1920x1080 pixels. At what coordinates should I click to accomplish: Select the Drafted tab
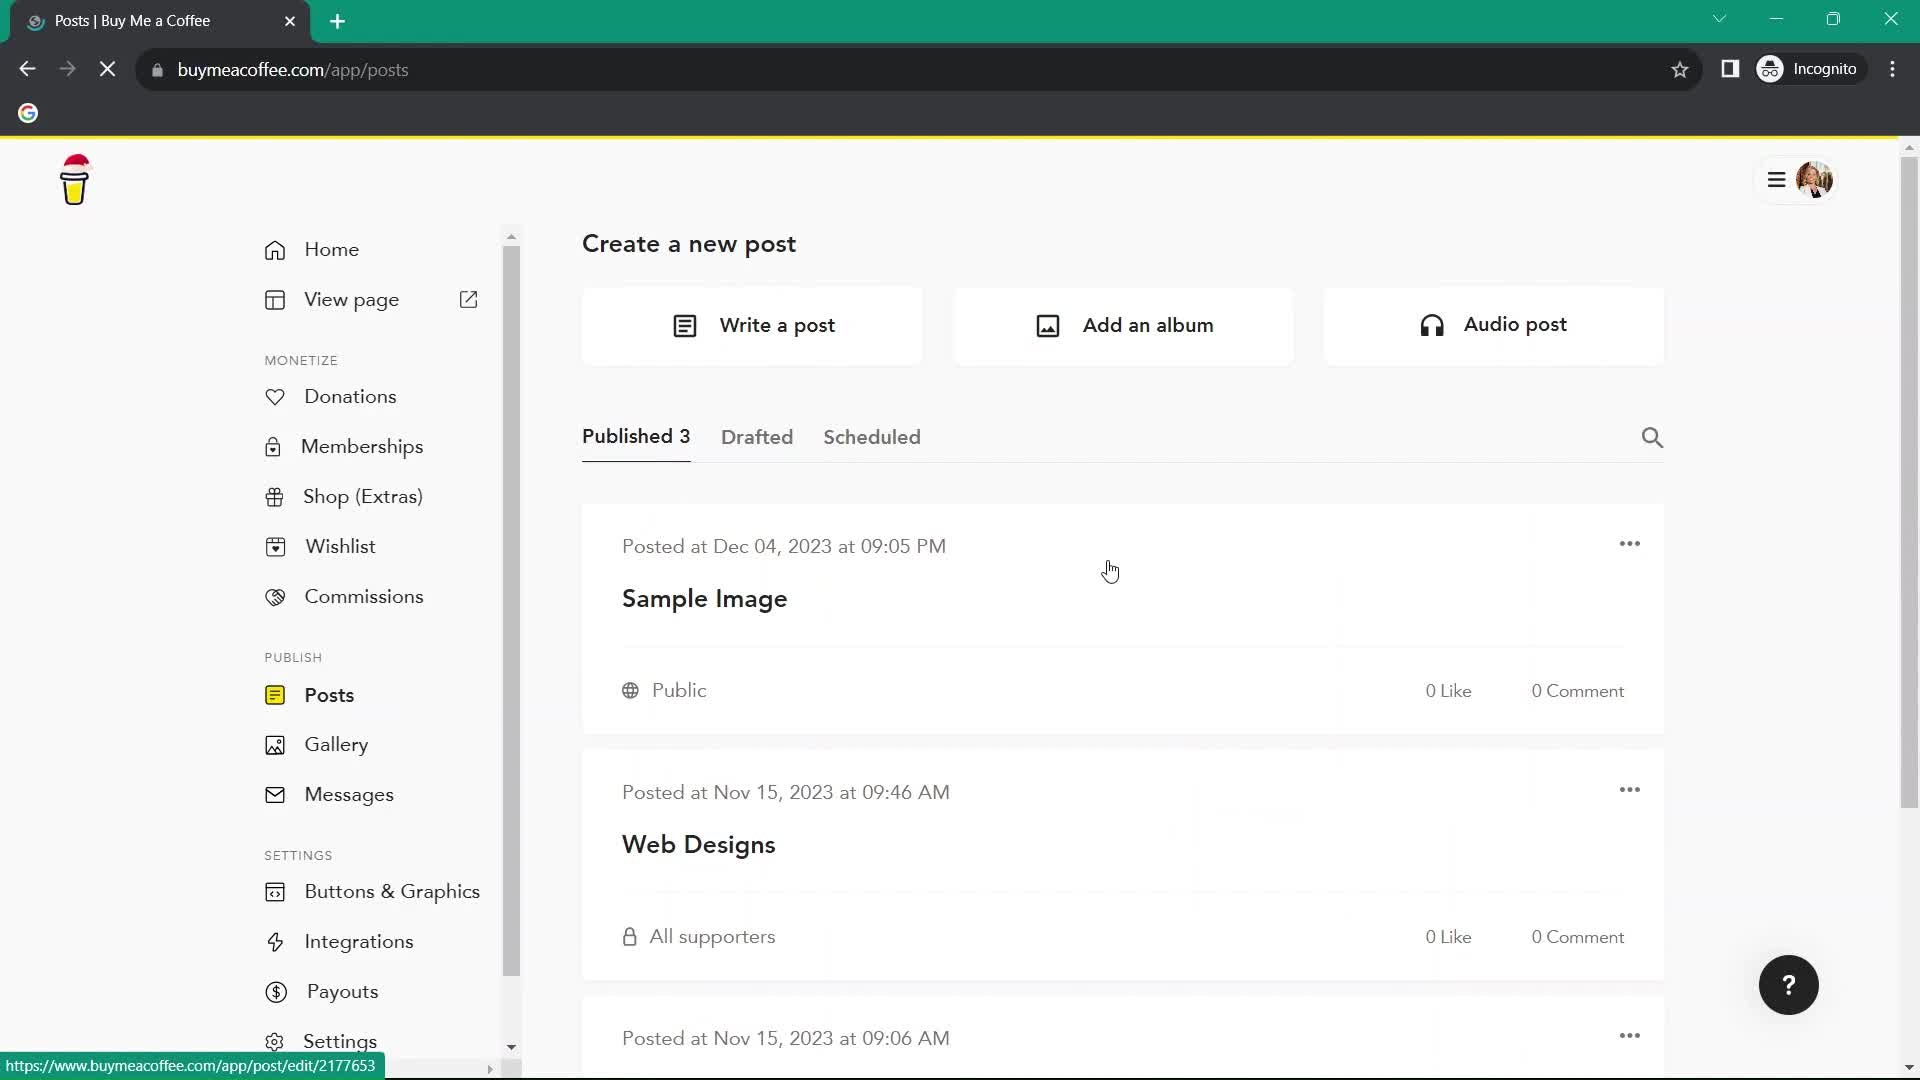pyautogui.click(x=756, y=436)
